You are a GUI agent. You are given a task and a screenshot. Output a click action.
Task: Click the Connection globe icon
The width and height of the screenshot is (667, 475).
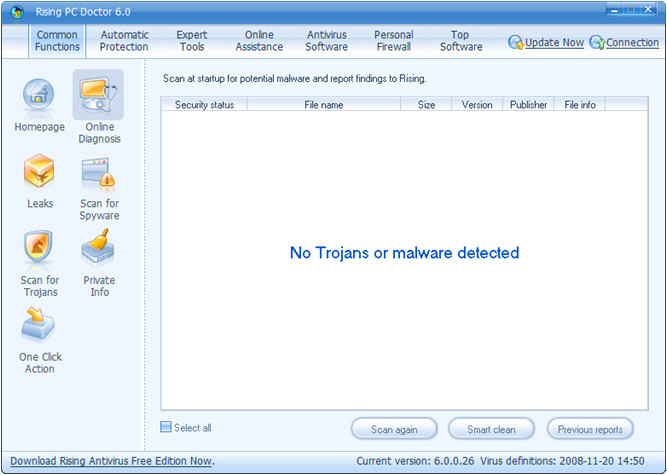pos(597,43)
